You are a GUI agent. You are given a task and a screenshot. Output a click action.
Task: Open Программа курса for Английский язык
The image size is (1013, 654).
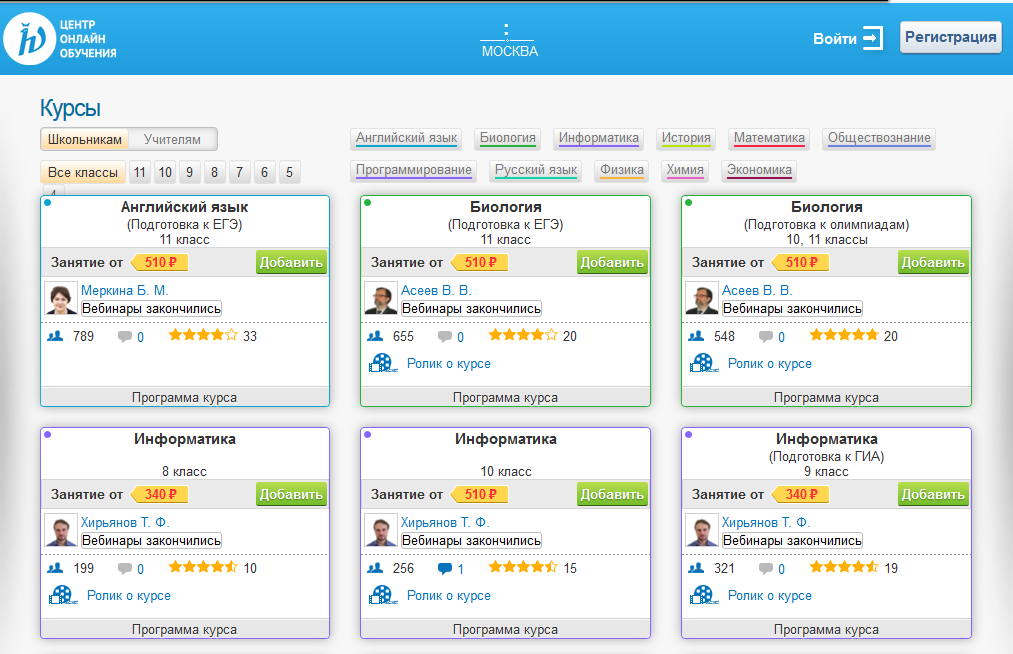coord(185,397)
